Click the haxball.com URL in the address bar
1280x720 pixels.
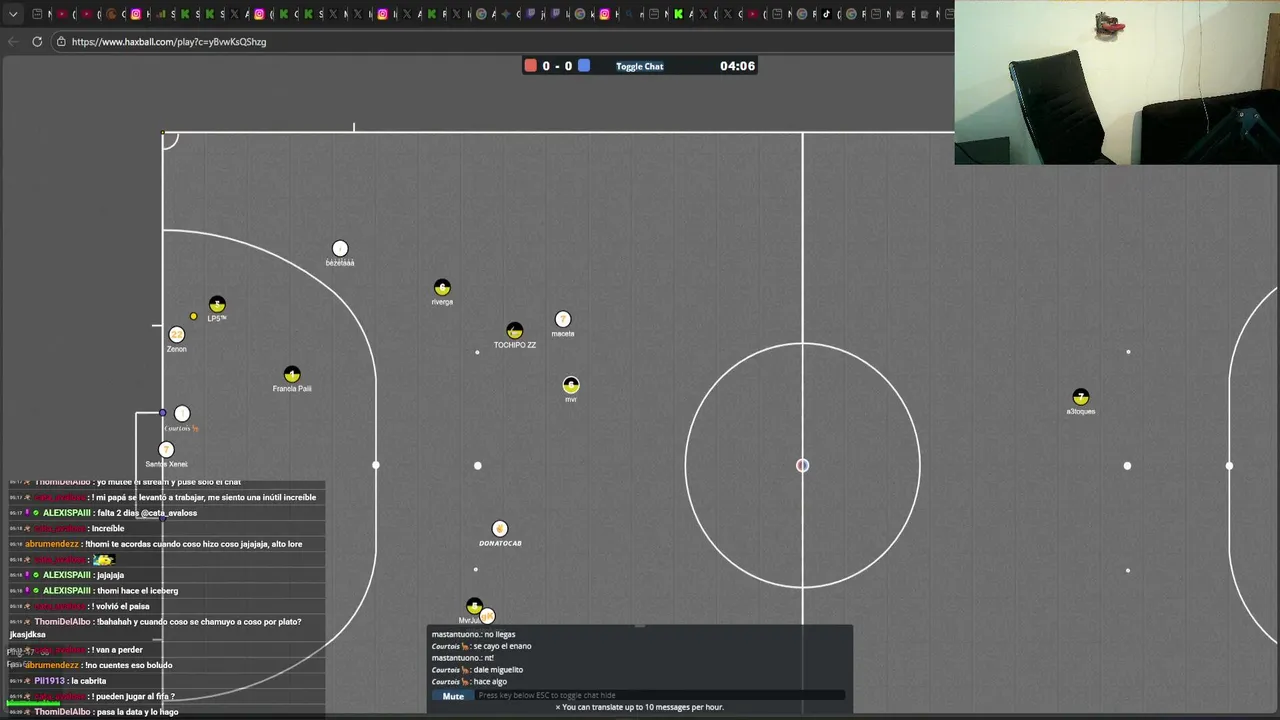tap(169, 42)
